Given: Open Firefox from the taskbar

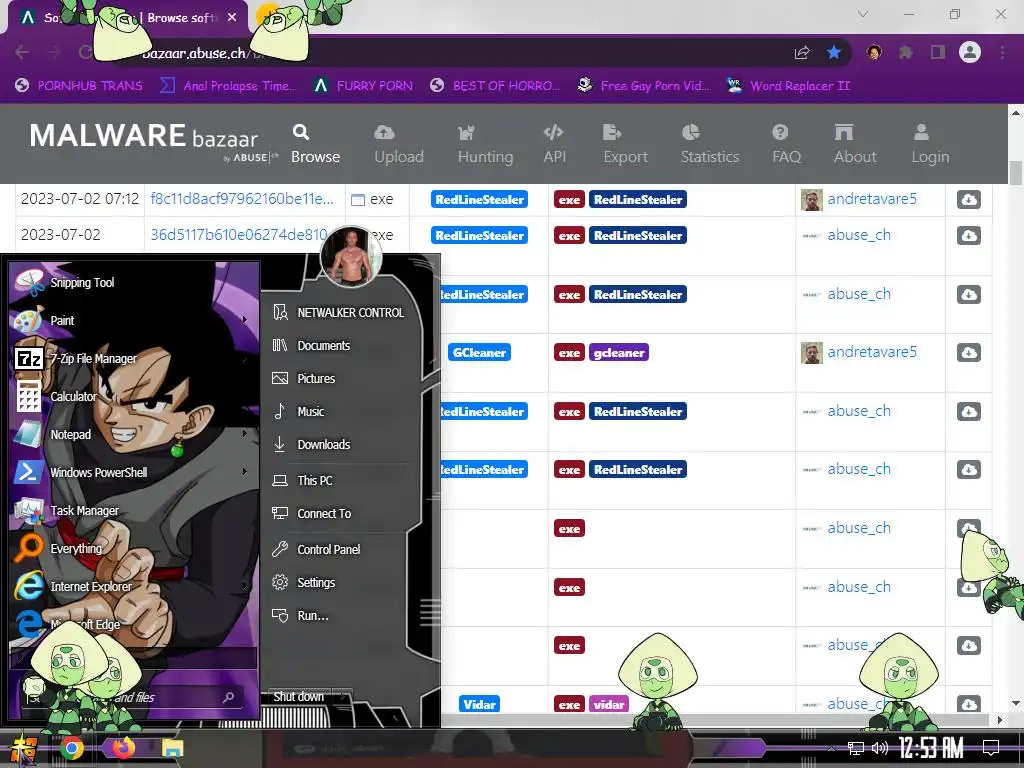Looking at the screenshot, I should (123, 748).
